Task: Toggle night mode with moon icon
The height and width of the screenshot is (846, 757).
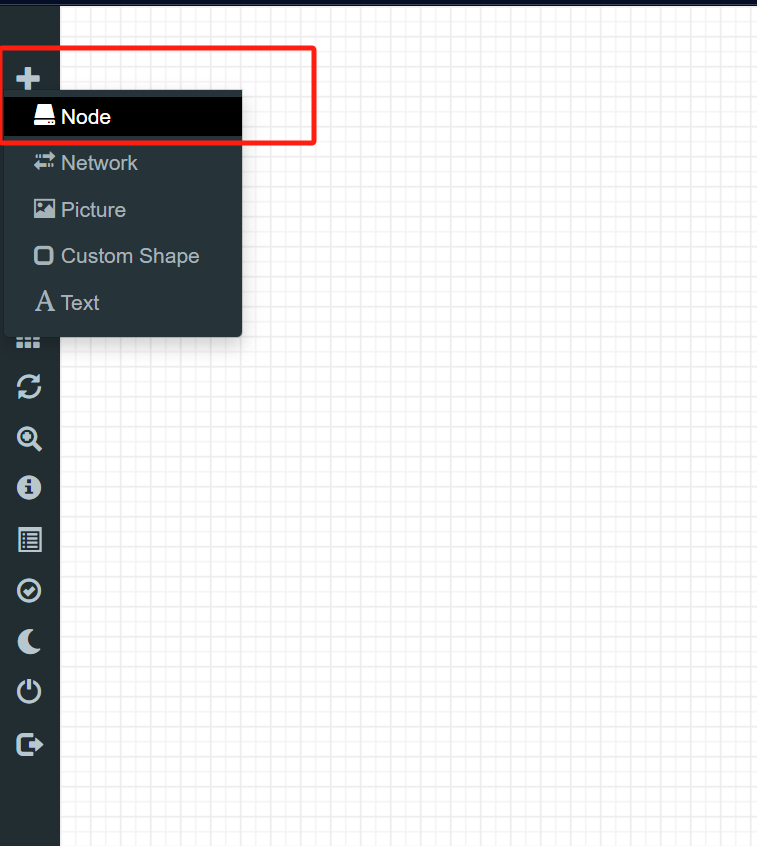Action: pos(29,642)
